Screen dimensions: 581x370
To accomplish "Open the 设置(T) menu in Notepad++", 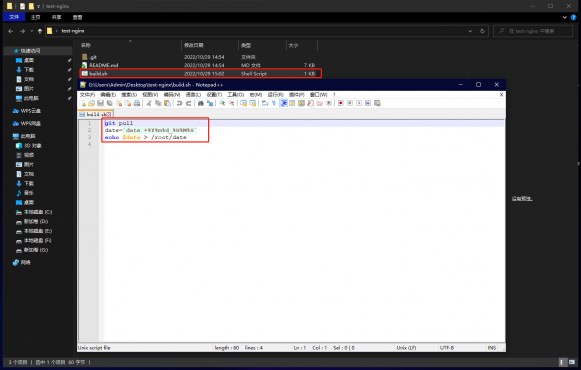I will pyautogui.click(x=214, y=95).
